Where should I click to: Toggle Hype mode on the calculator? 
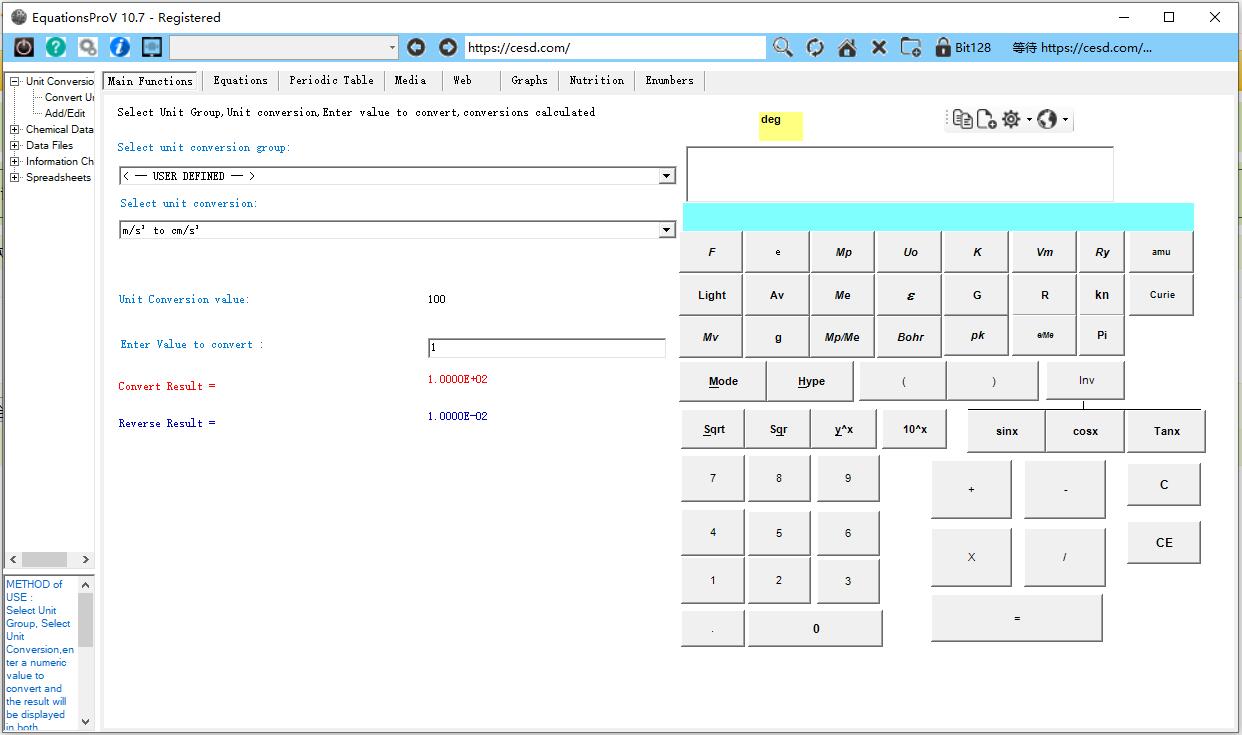(x=810, y=381)
